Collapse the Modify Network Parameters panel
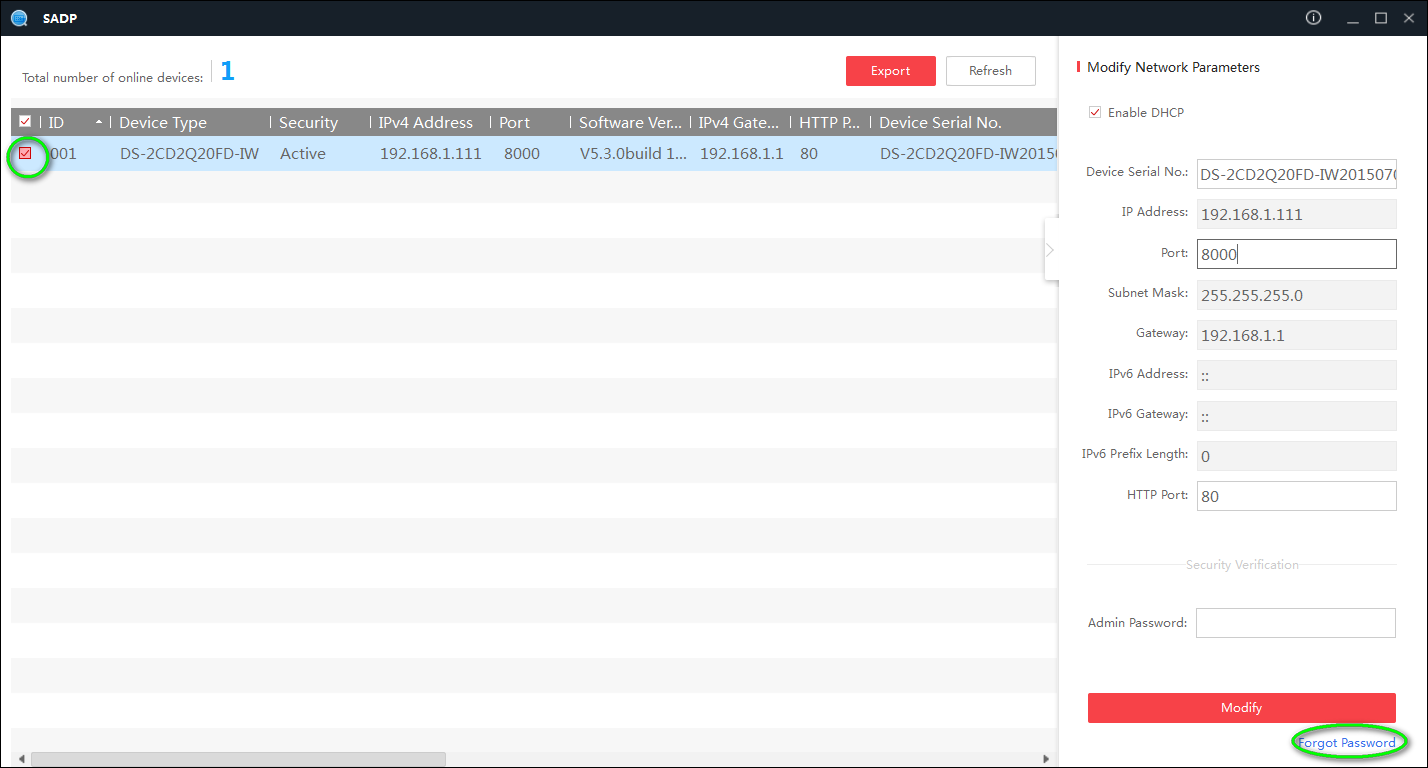Screen dimensions: 1428x768 click(1051, 249)
